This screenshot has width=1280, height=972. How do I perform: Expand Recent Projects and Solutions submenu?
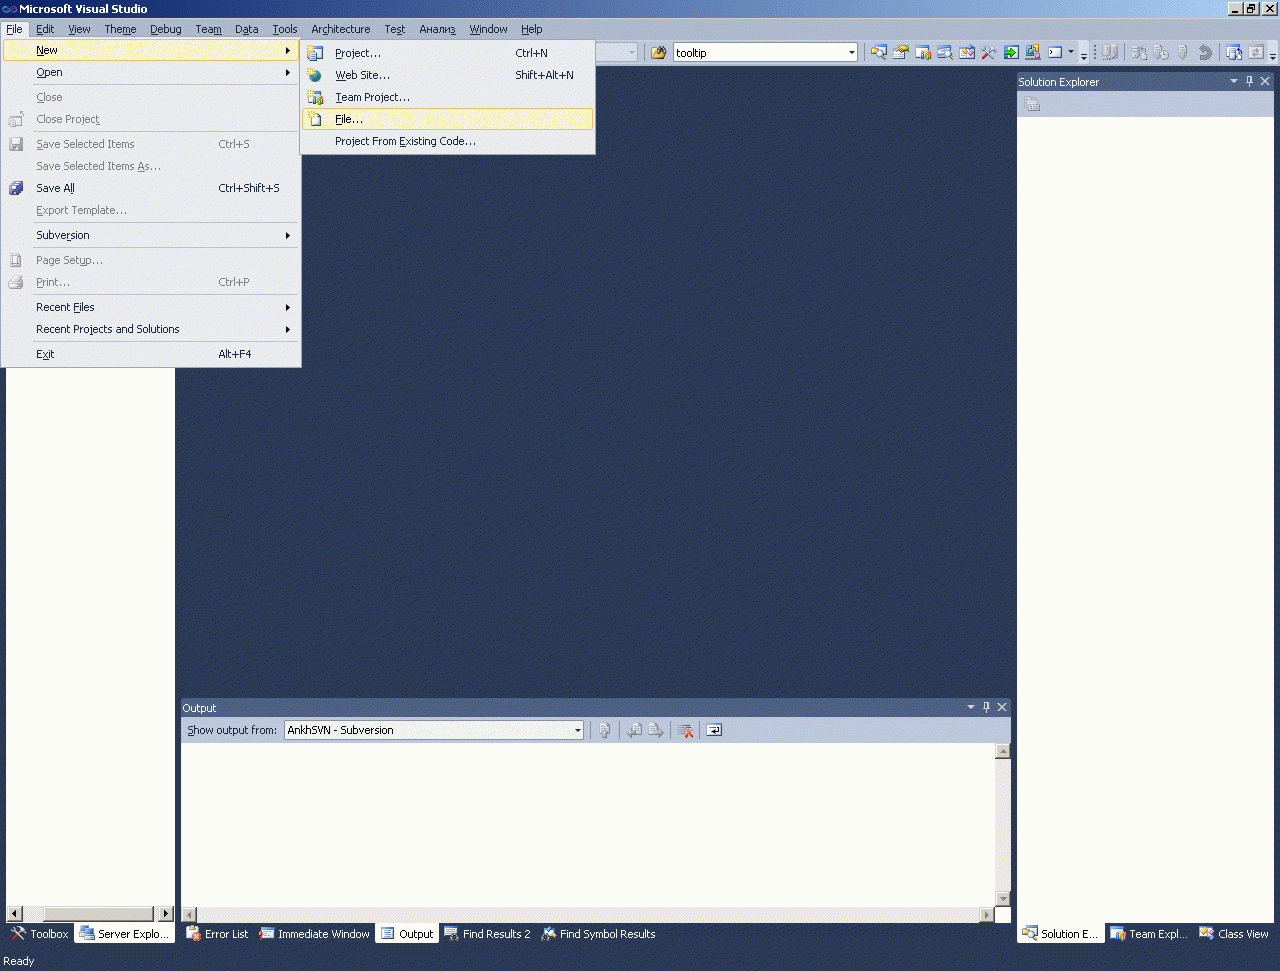[x=151, y=329]
